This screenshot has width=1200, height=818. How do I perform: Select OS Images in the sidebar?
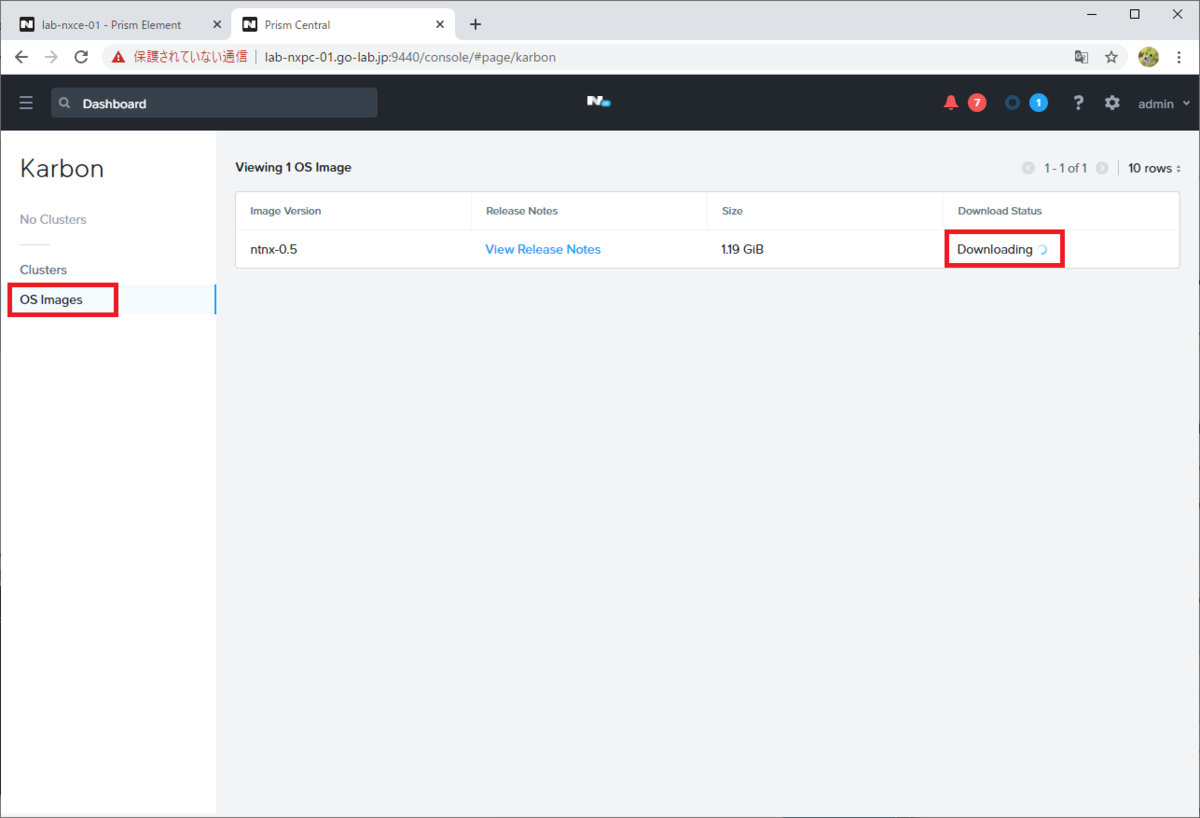pos(51,300)
